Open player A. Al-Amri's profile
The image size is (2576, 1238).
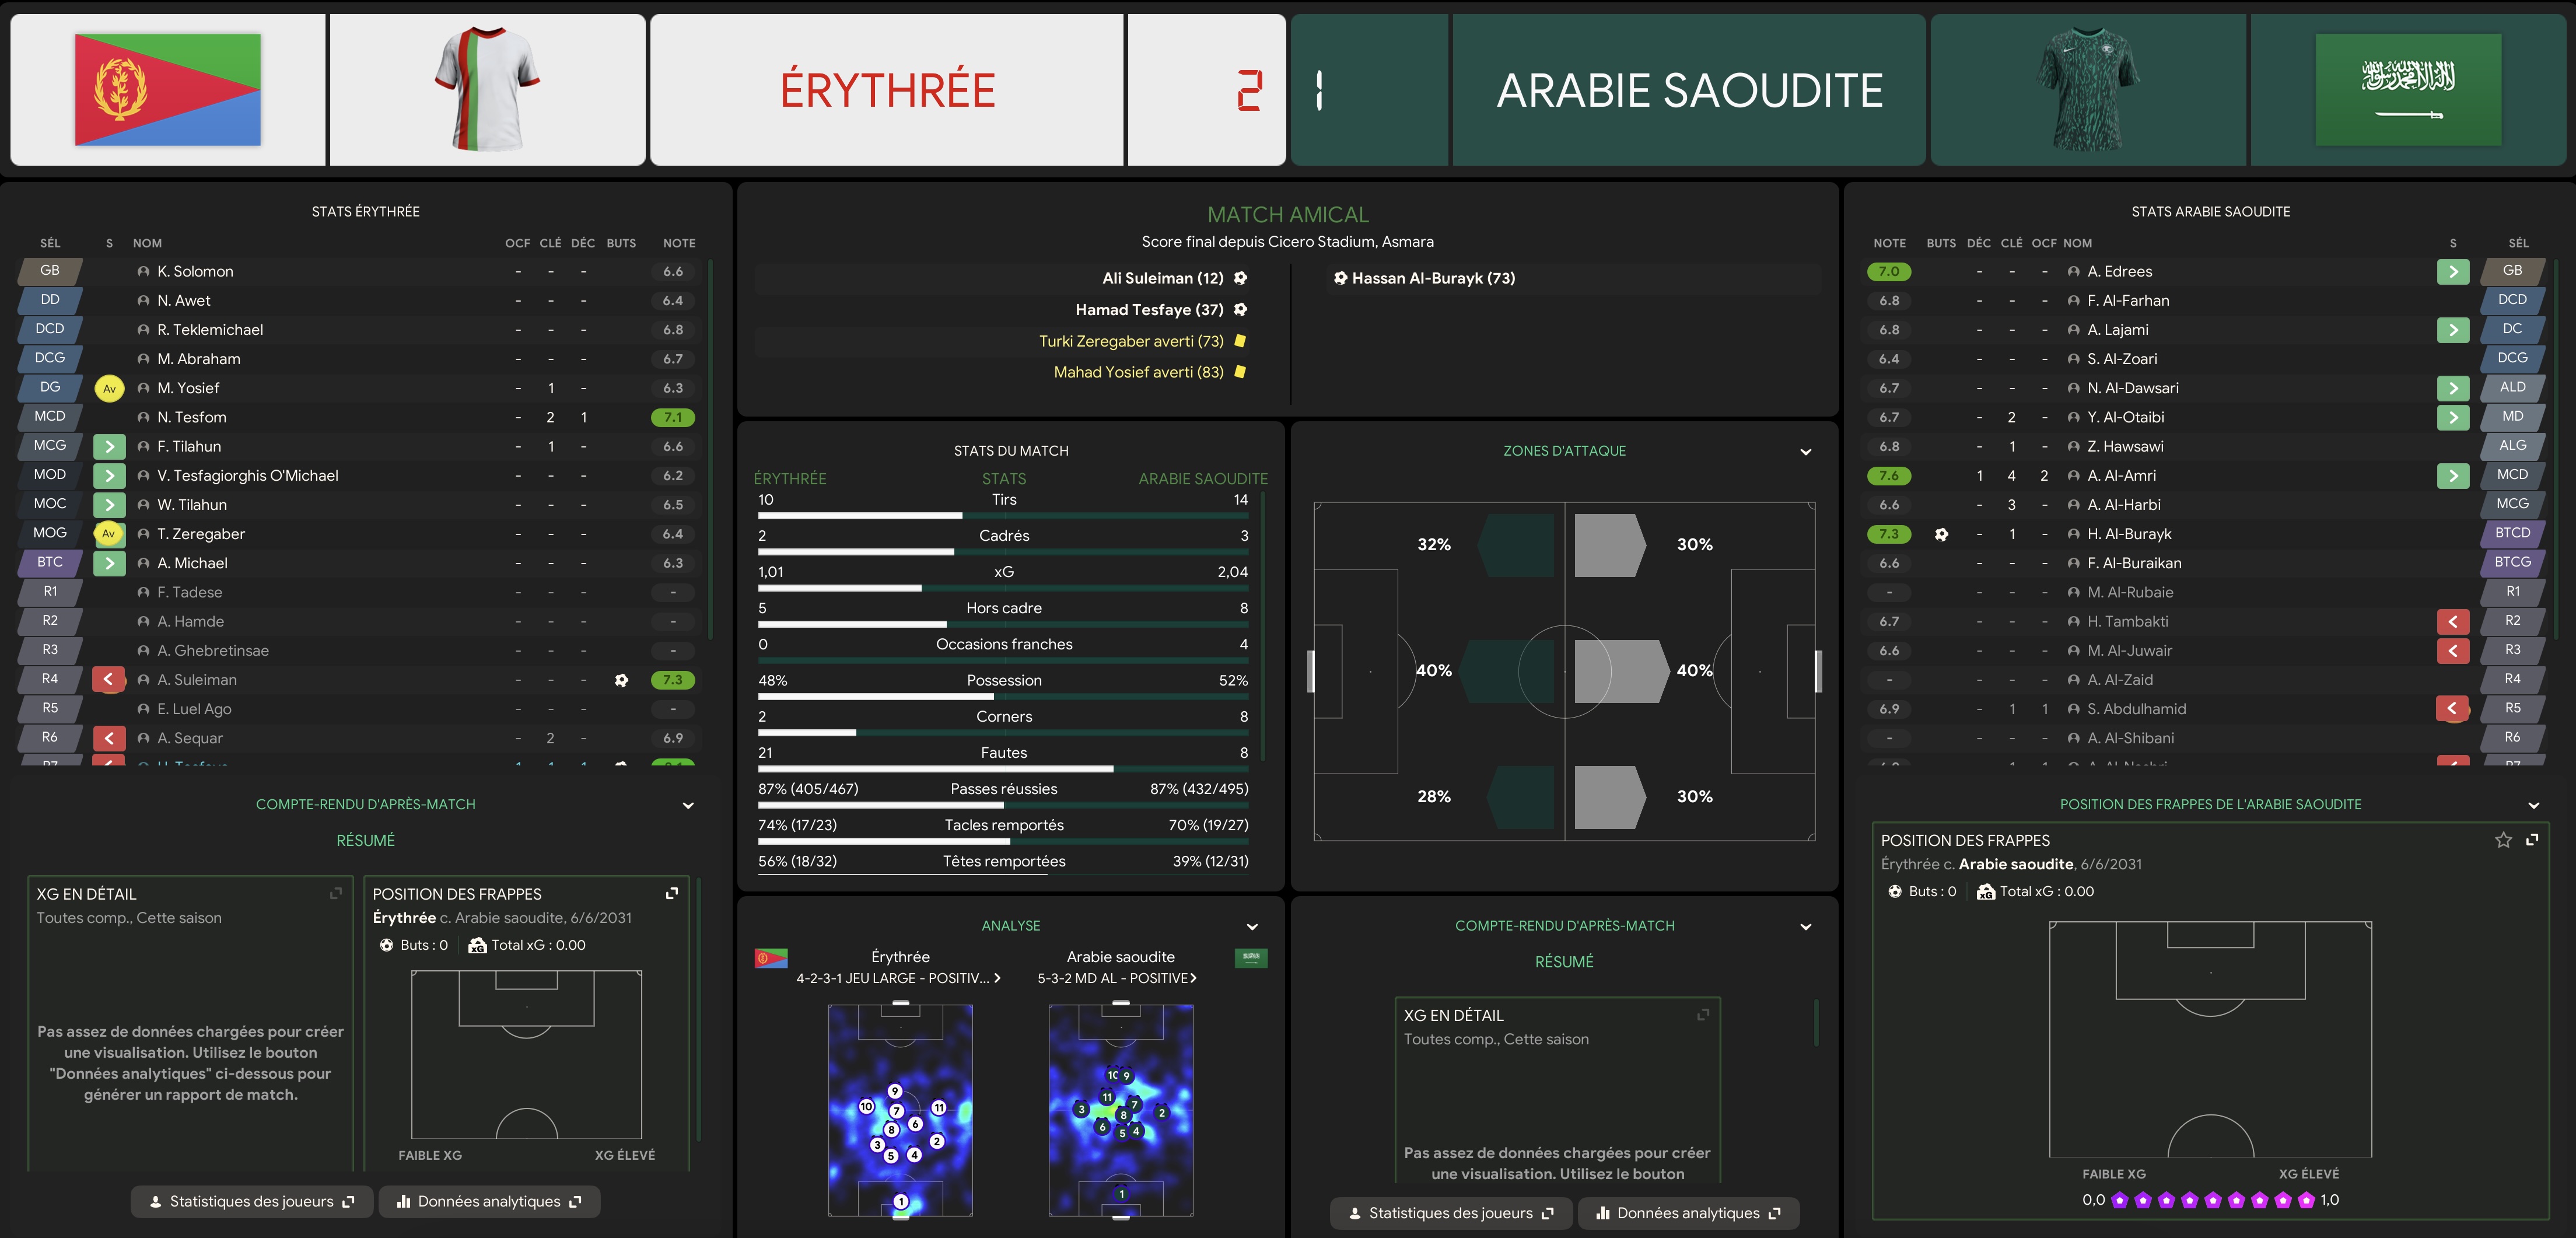point(2122,476)
